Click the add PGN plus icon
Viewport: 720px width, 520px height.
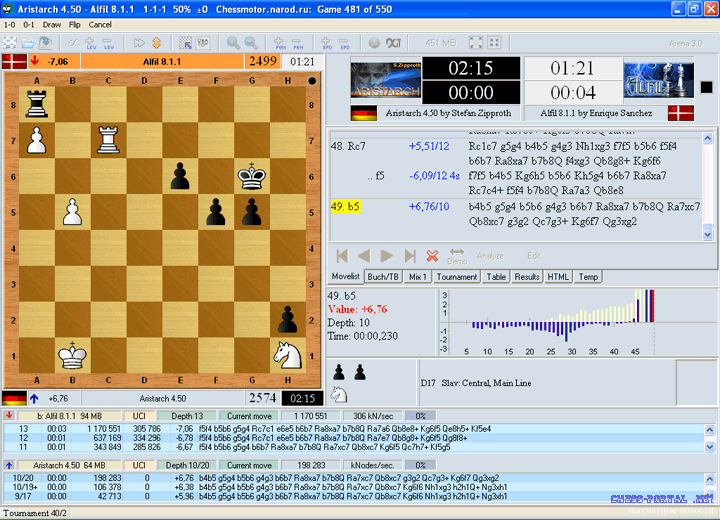coord(279,43)
